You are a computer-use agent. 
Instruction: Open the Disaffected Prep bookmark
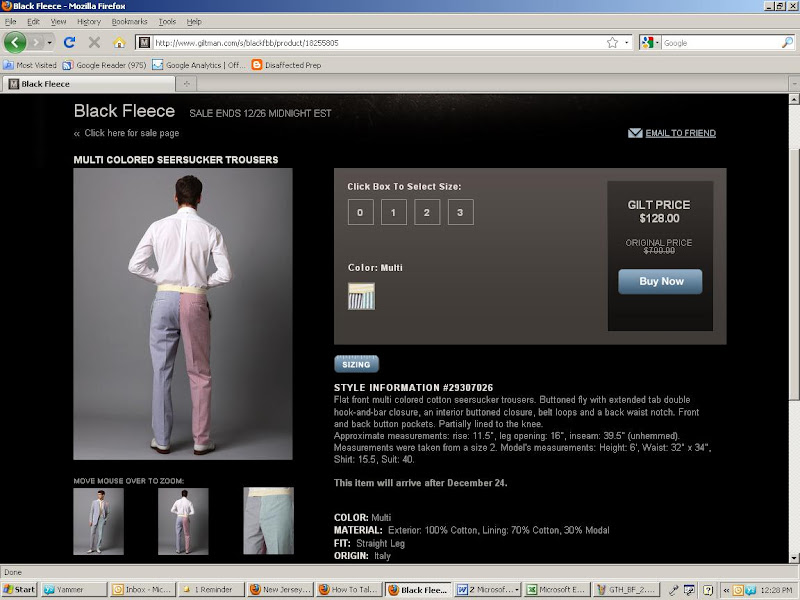[x=287, y=65]
